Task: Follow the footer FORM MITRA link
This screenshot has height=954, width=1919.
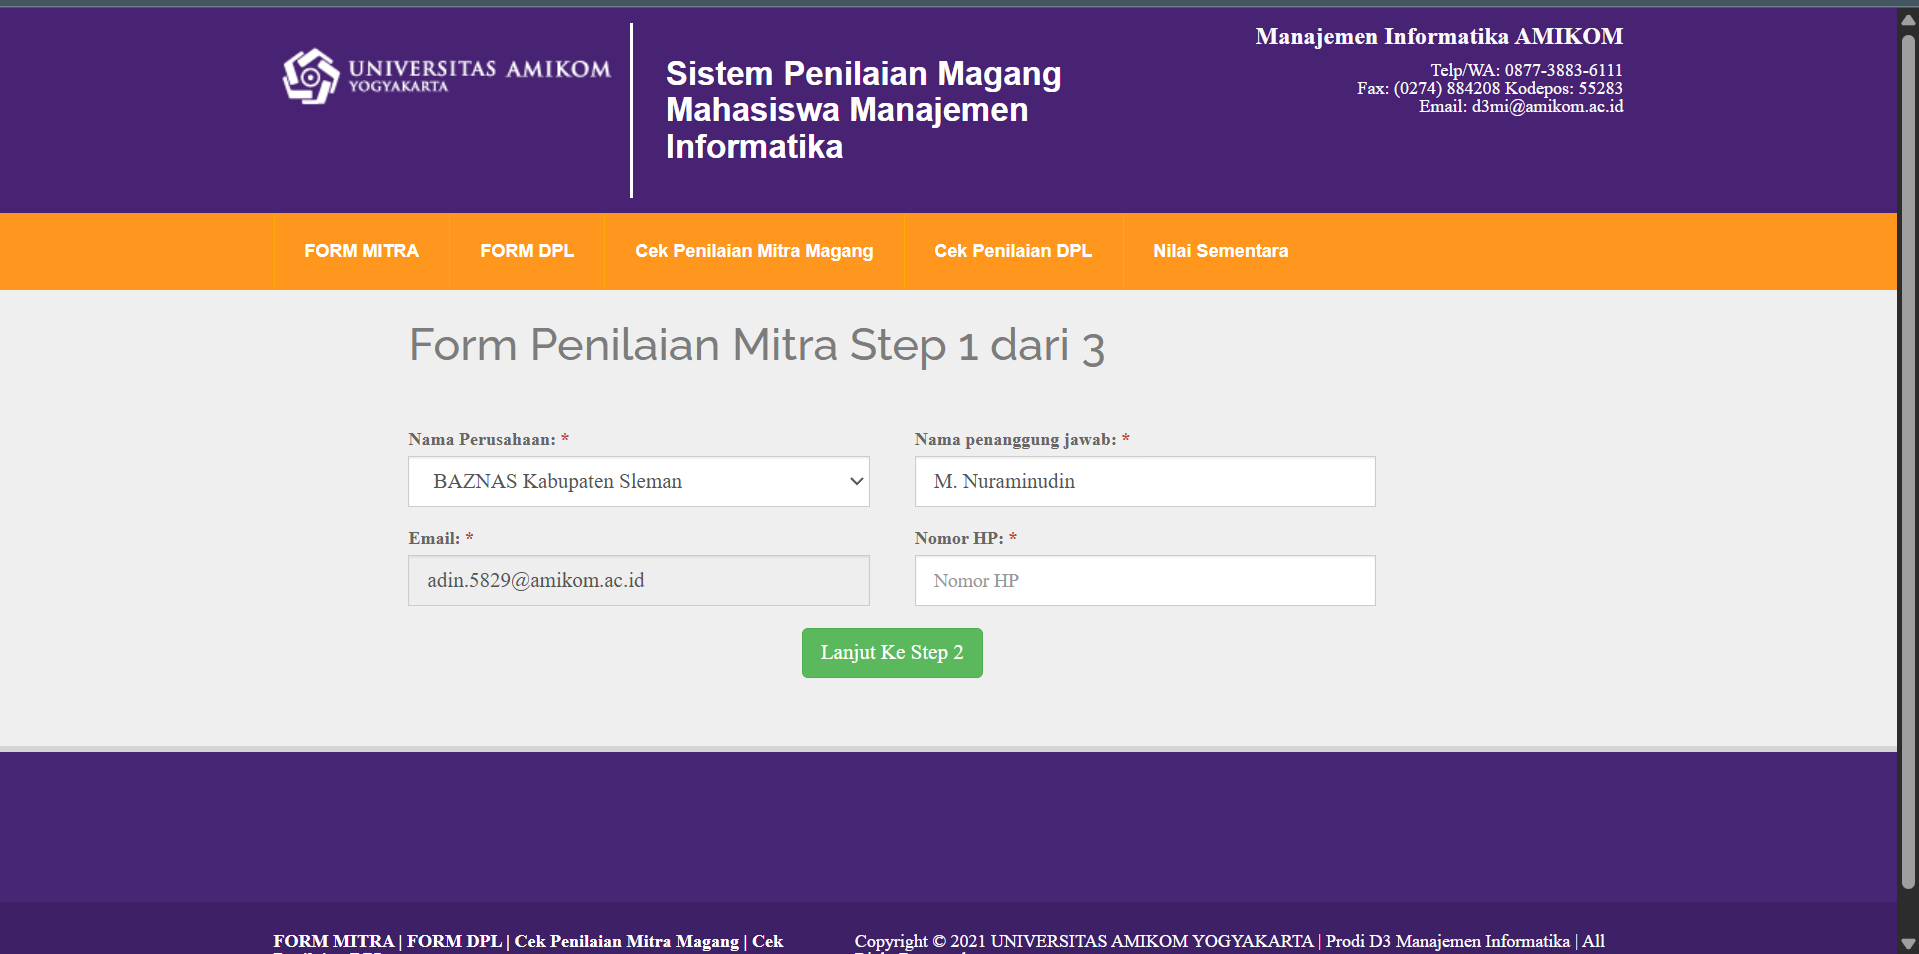Action: coord(334,941)
